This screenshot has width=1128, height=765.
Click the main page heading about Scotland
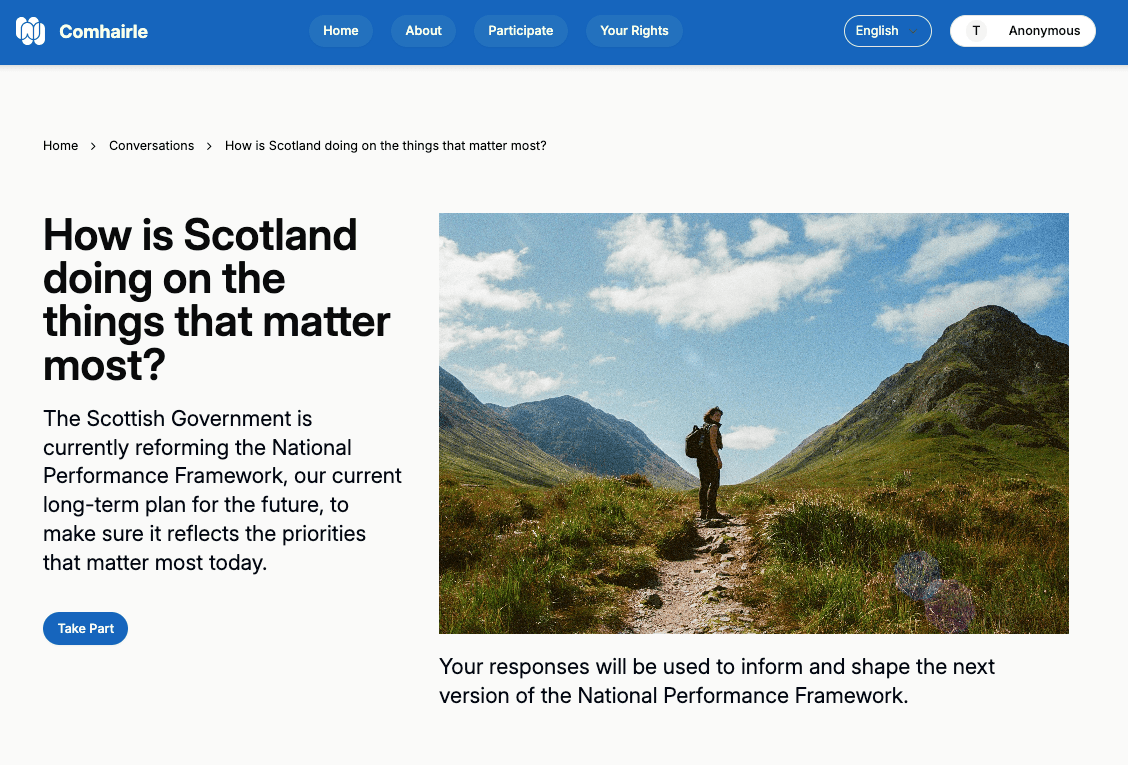(216, 300)
